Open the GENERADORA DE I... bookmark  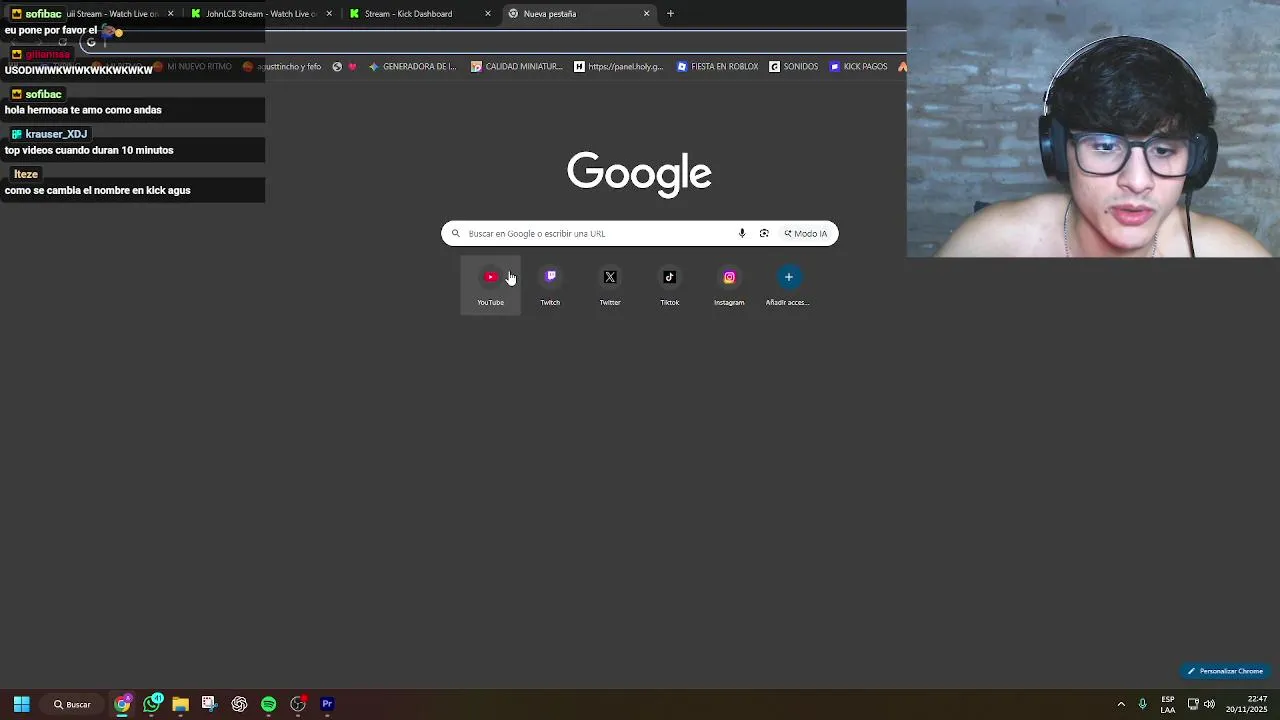[x=412, y=67]
